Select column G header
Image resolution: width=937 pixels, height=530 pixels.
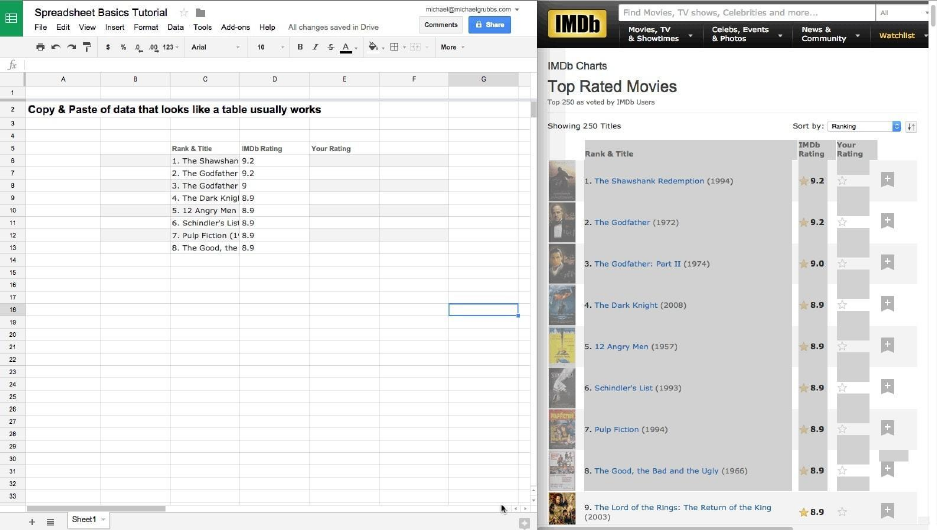(x=483, y=79)
